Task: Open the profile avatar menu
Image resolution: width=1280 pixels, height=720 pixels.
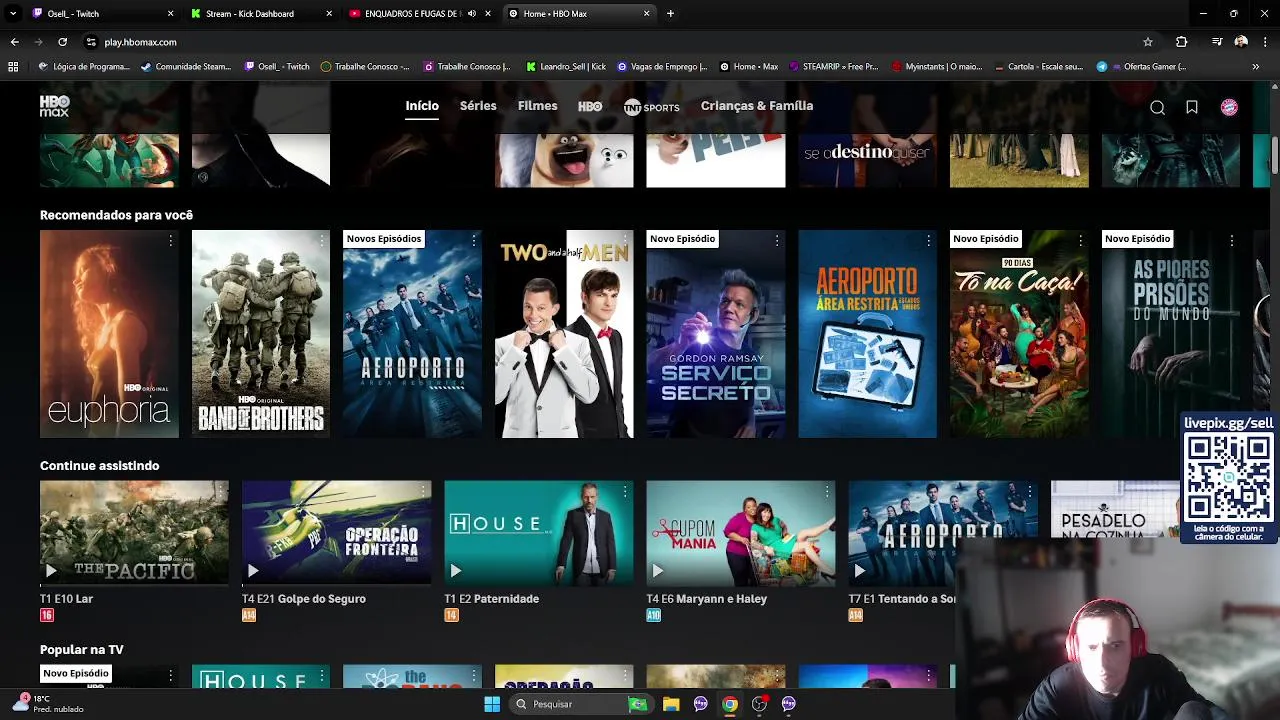Action: [x=1229, y=107]
